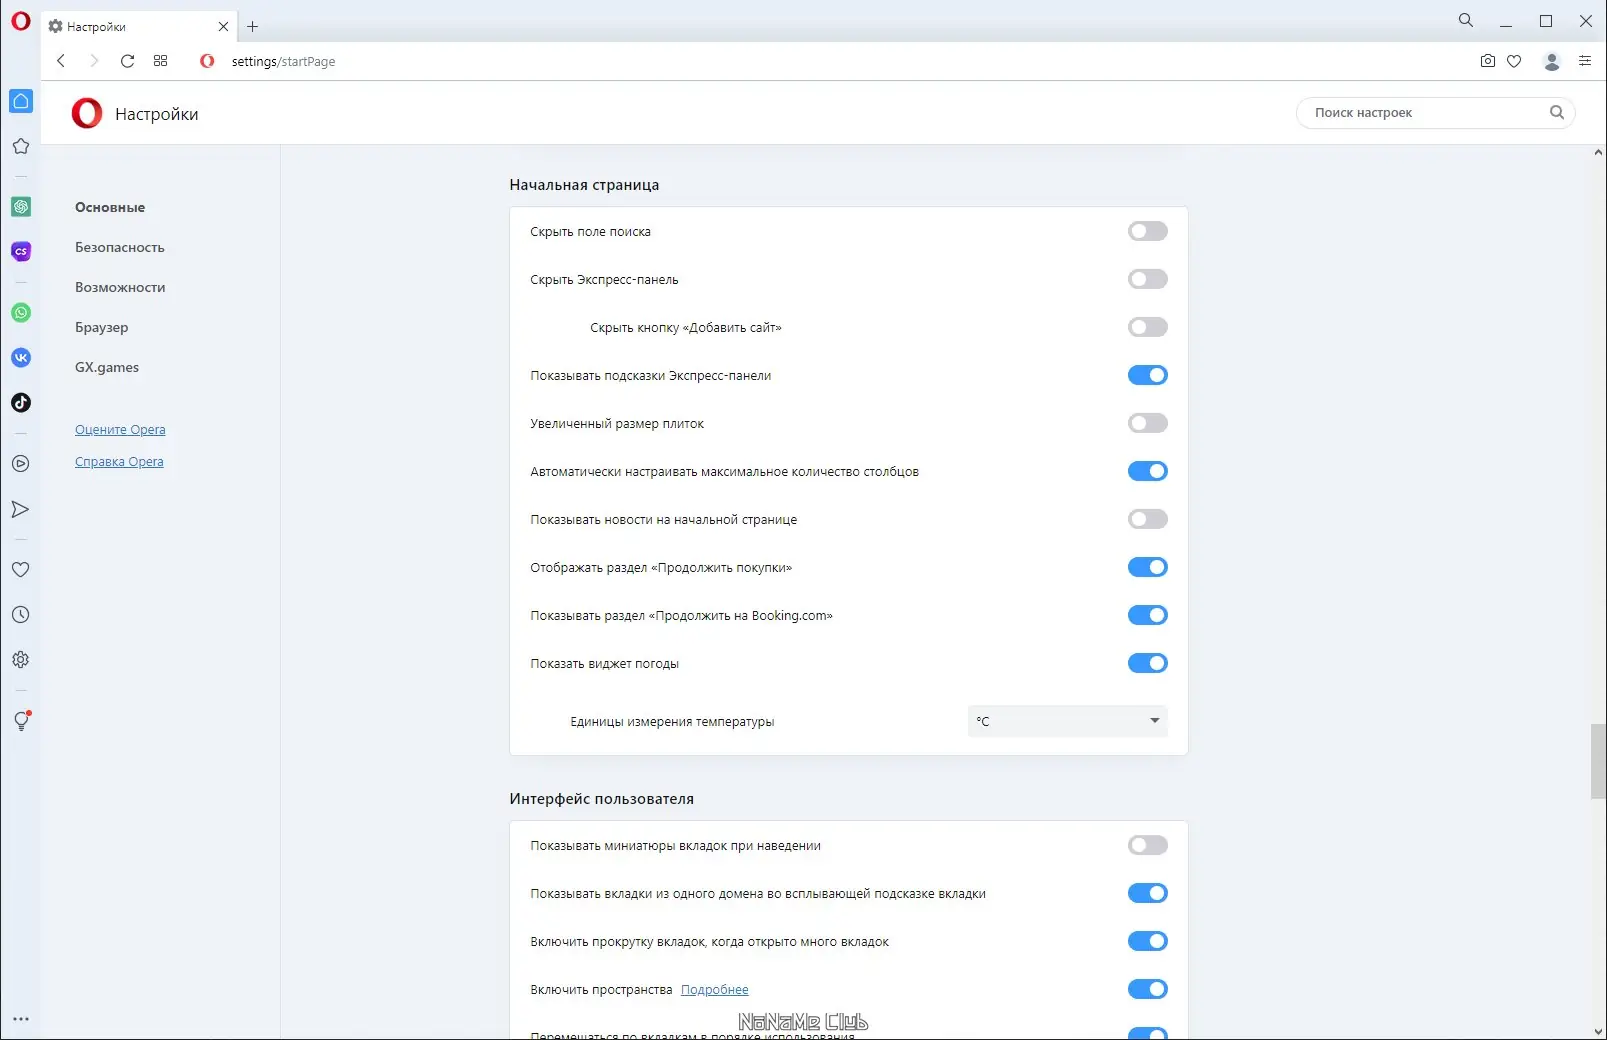Open Easy Setup menu icon
Screen dimensions: 1607x1040
point(1585,61)
